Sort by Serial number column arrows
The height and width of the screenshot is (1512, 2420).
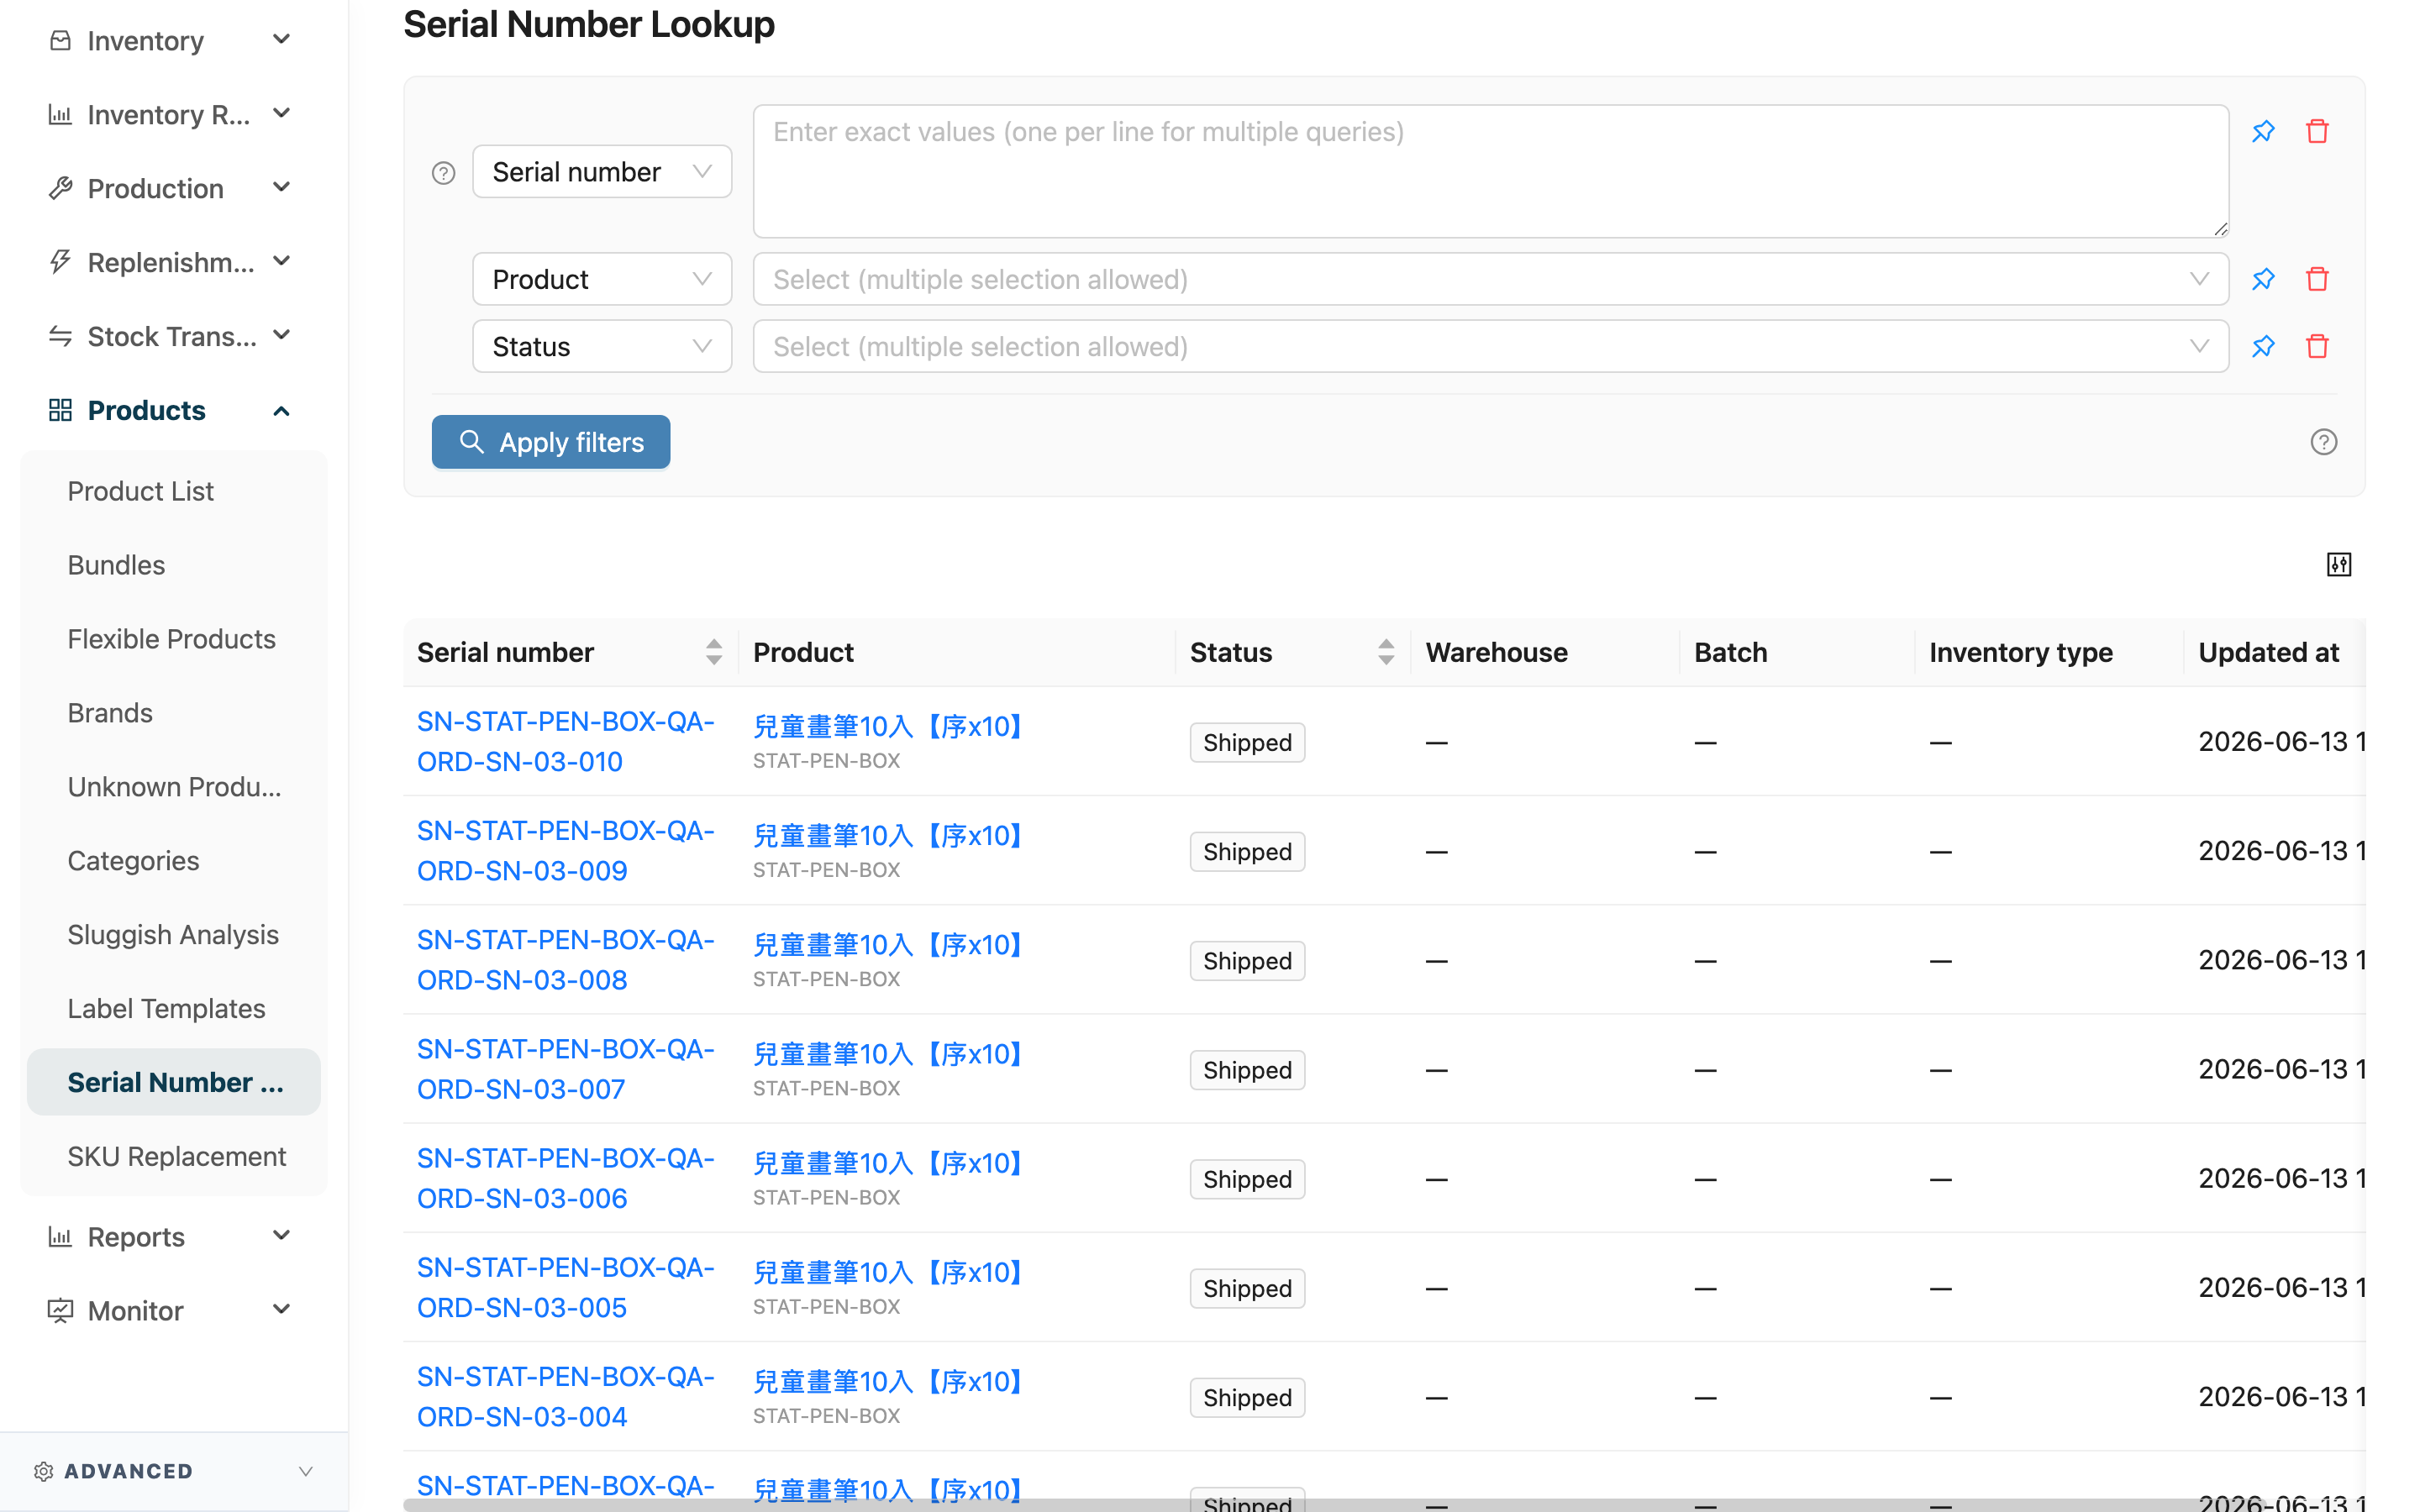(x=713, y=652)
